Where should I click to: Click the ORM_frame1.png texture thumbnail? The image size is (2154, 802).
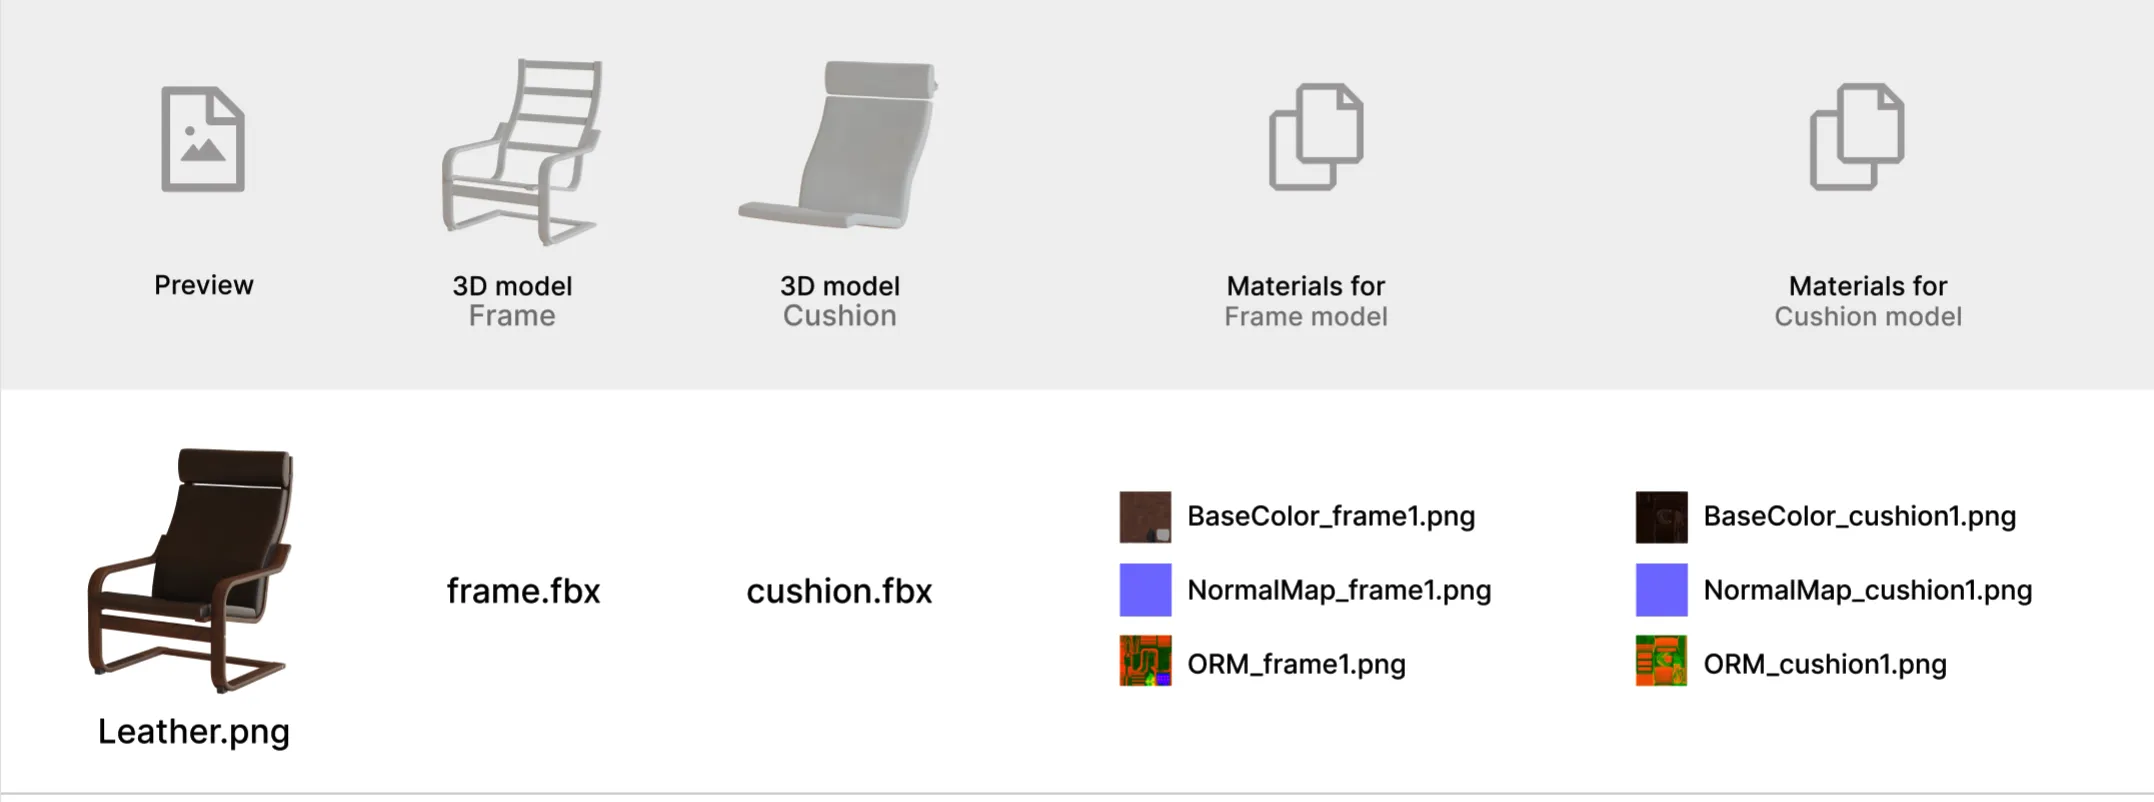coord(1145,661)
